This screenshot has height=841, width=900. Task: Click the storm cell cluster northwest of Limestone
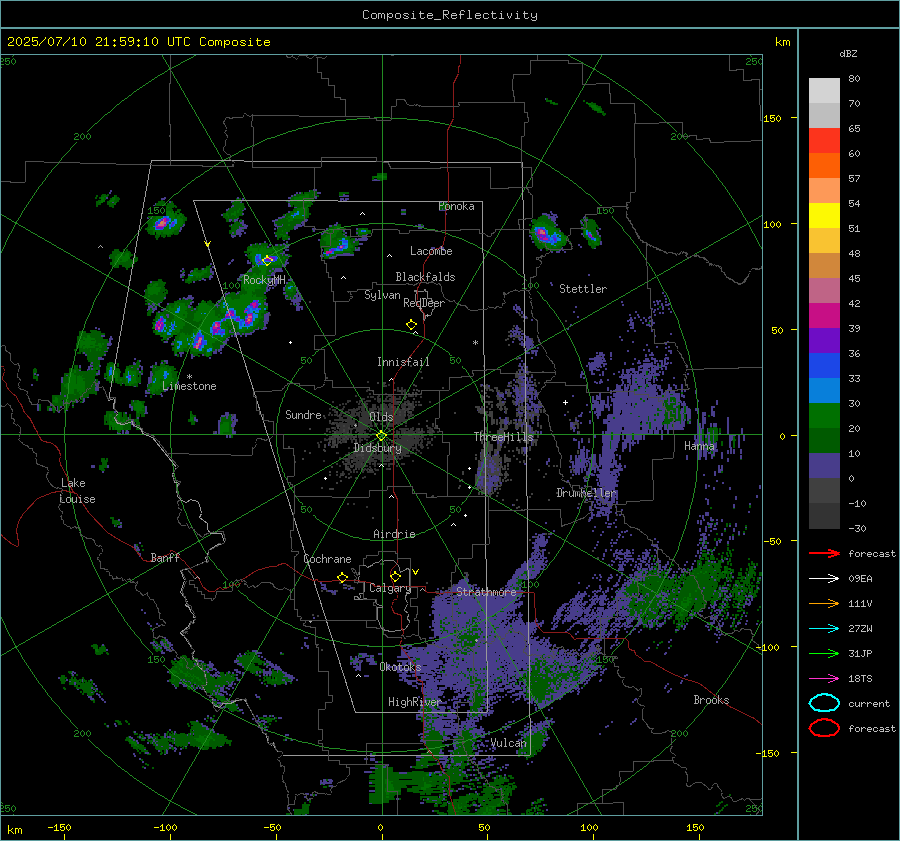tap(211, 326)
